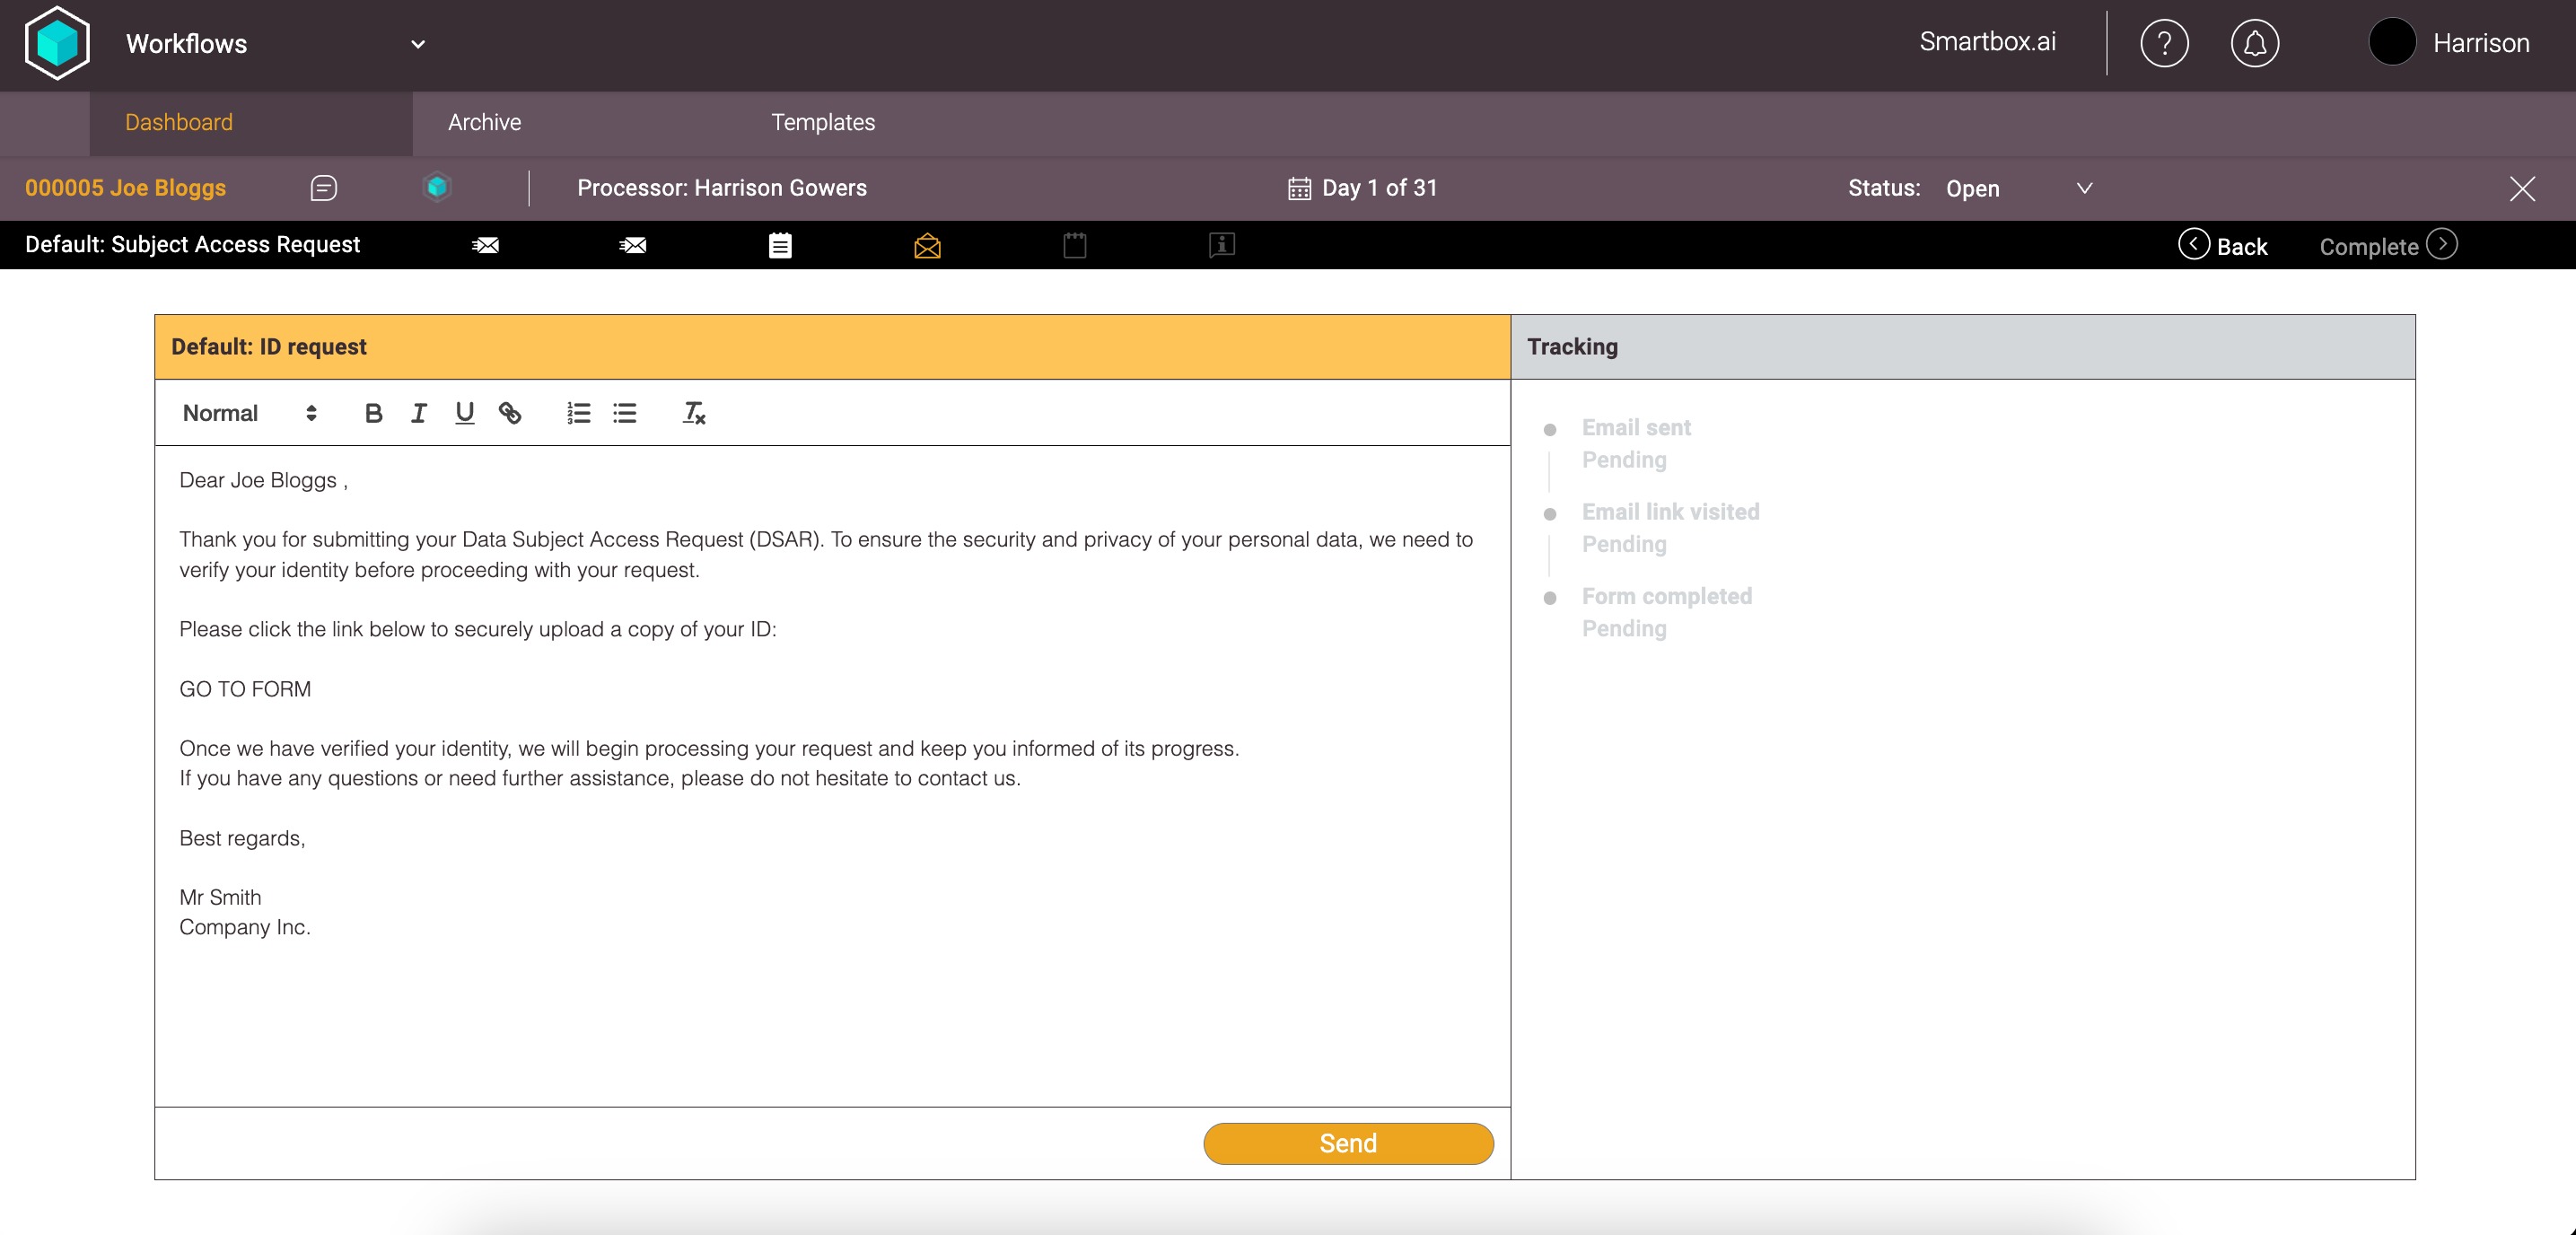Viewport: 2576px width, 1235px height.
Task: Insert a bulleted list
Action: (x=625, y=413)
